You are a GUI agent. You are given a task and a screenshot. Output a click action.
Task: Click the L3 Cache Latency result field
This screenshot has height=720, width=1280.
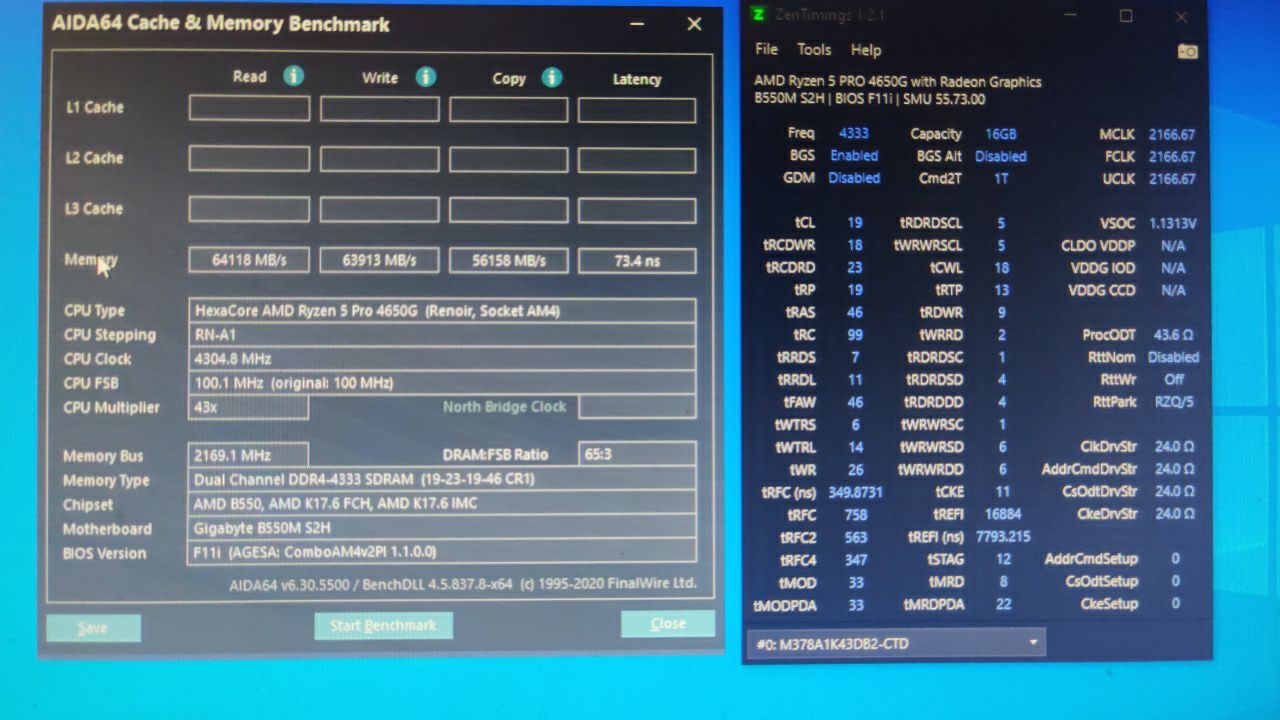(x=637, y=210)
